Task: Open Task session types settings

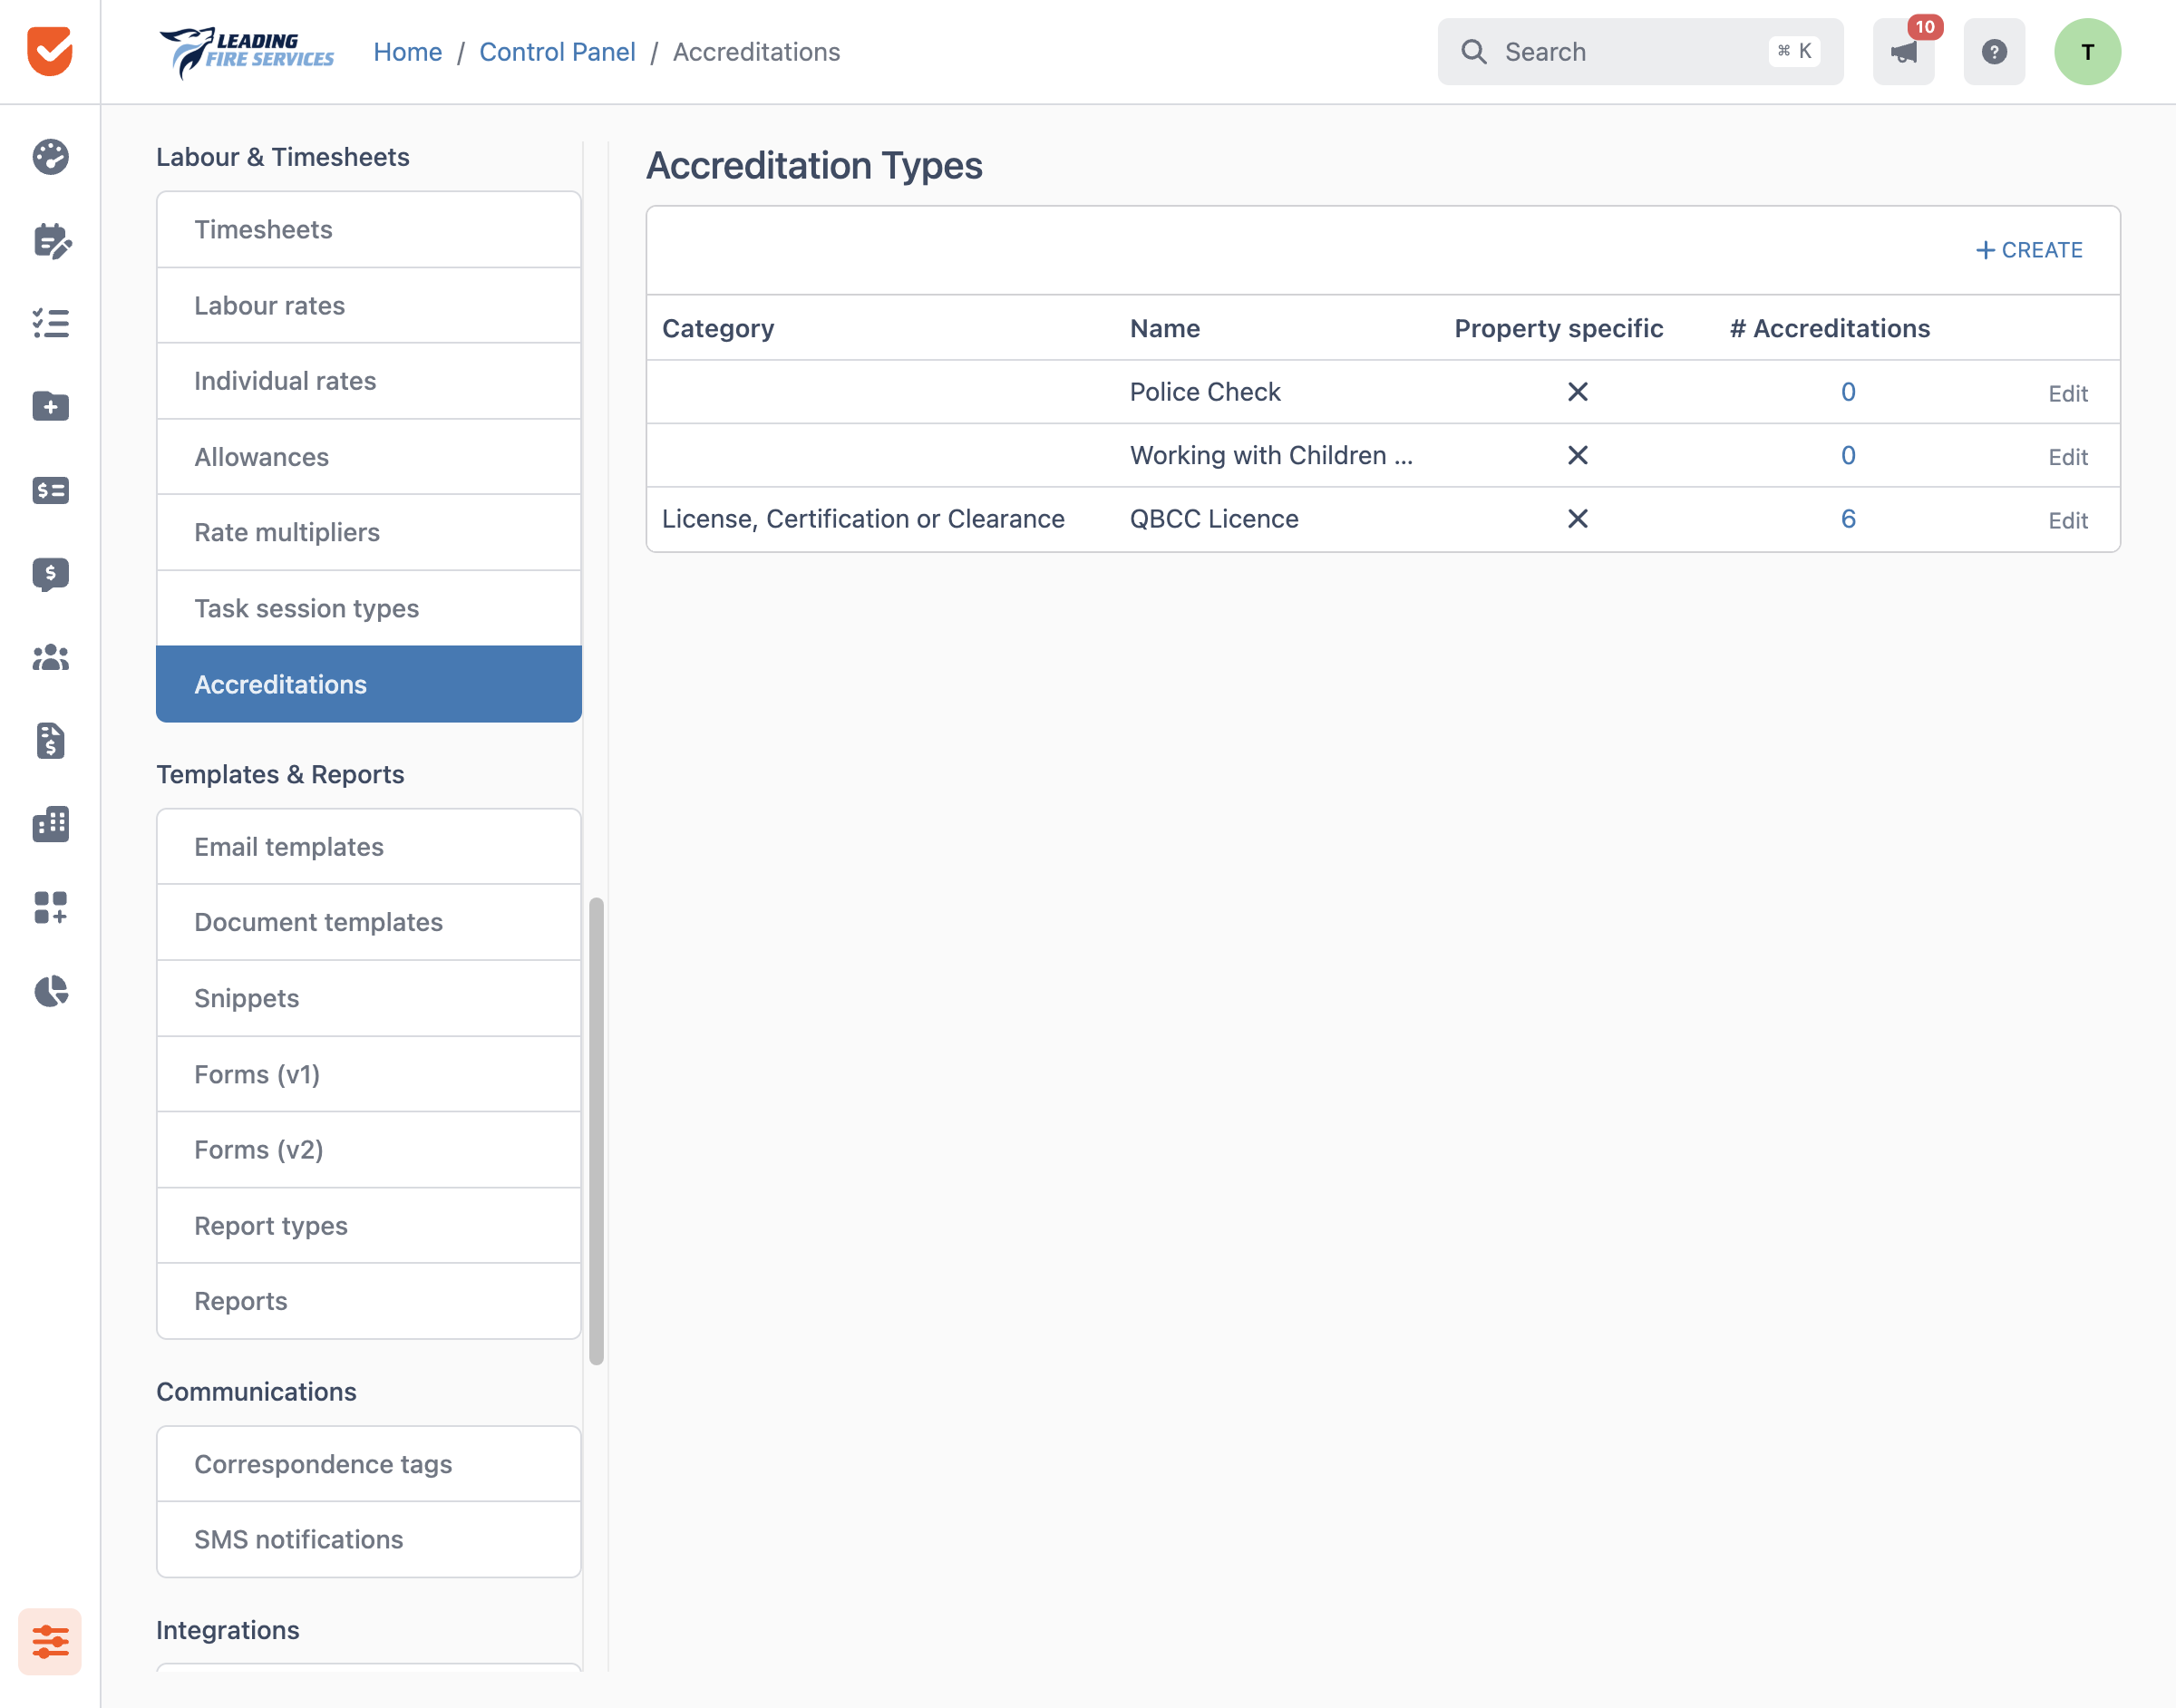Action: (369, 608)
